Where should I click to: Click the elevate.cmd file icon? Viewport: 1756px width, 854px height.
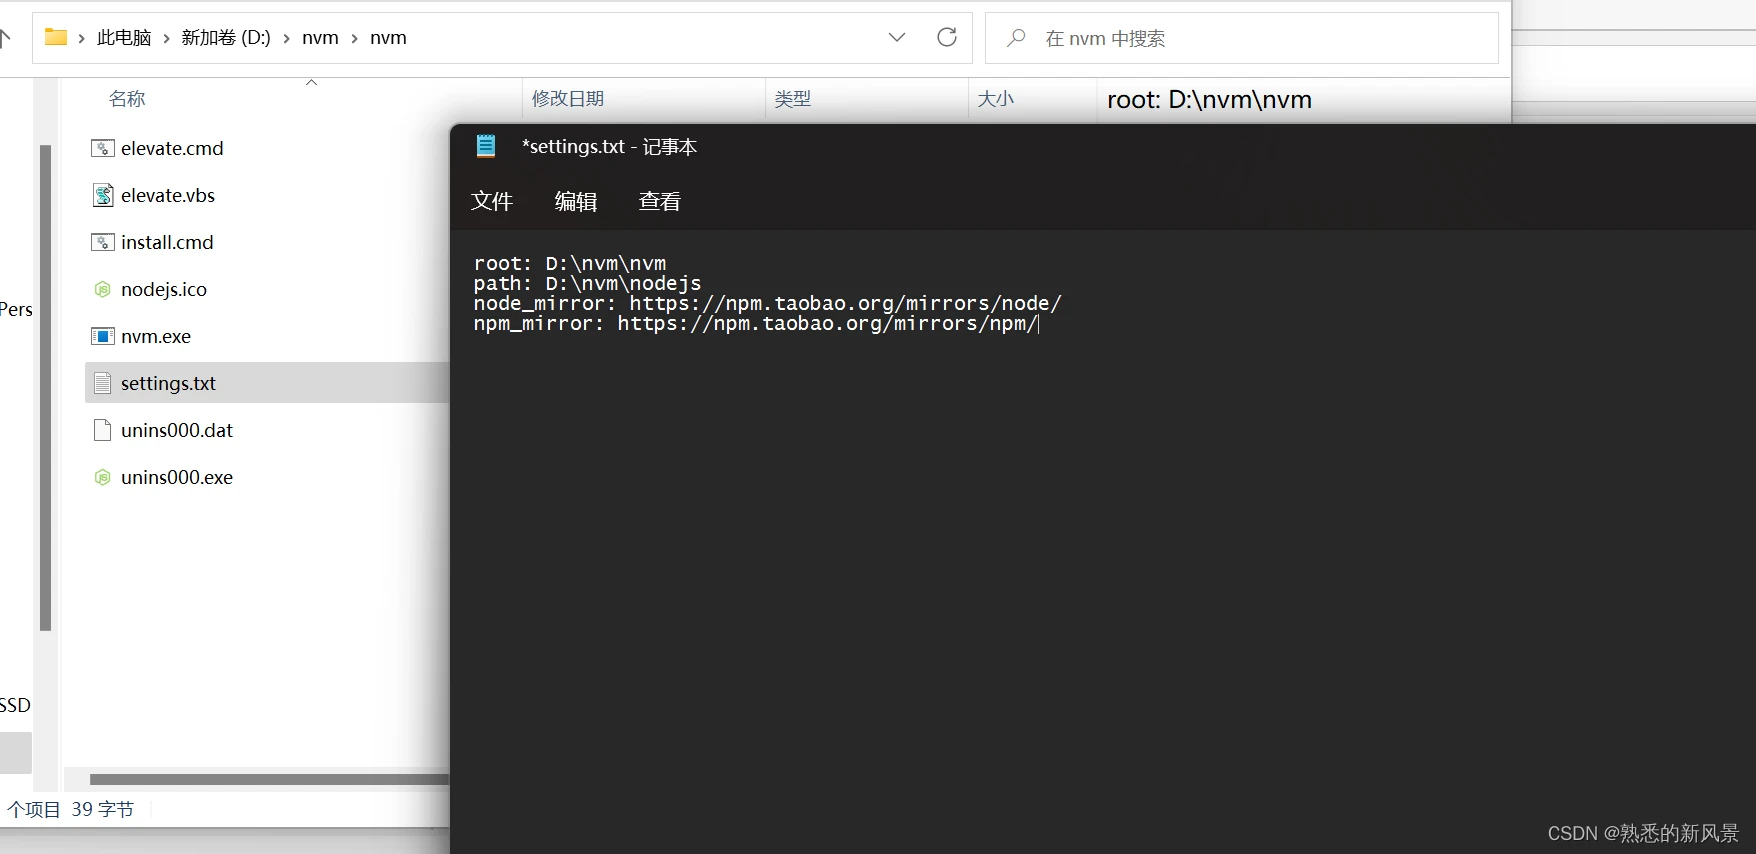[102, 149]
